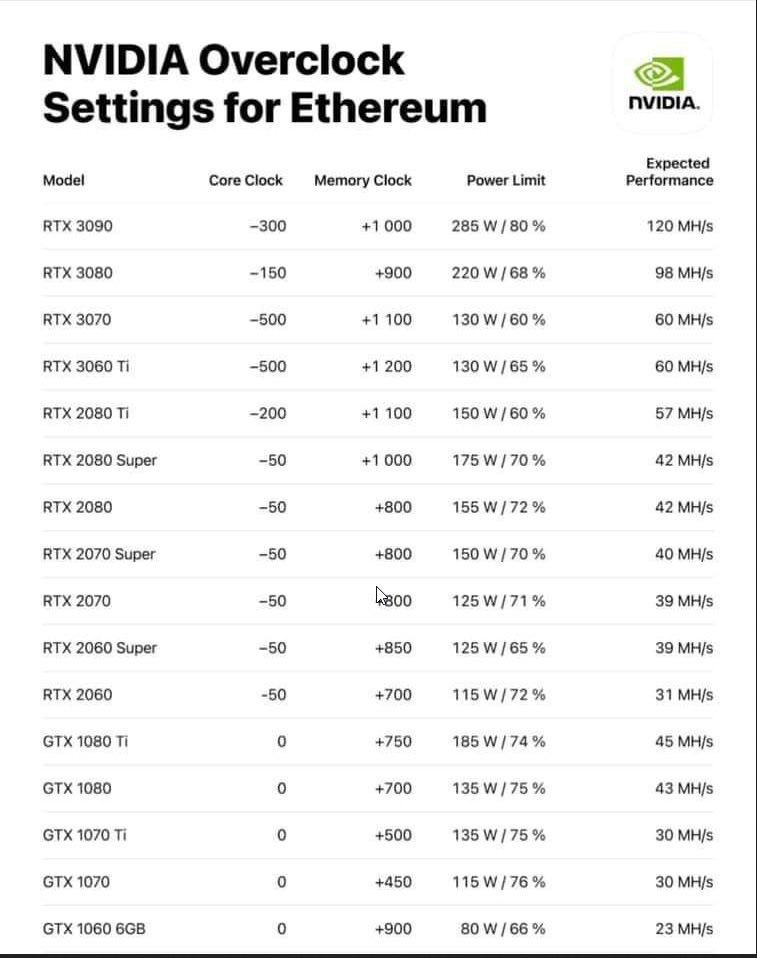The height and width of the screenshot is (958, 757).
Task: Click the RTX 3080 row label
Action: click(x=78, y=272)
